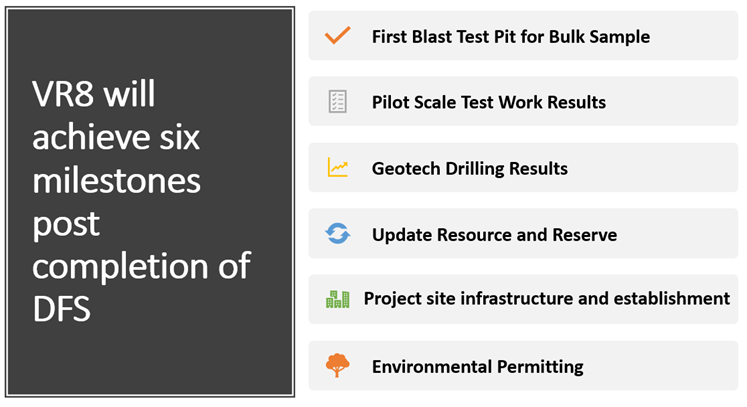Click the orange checkmark icon
The width and height of the screenshot is (747, 407).
pos(337,35)
